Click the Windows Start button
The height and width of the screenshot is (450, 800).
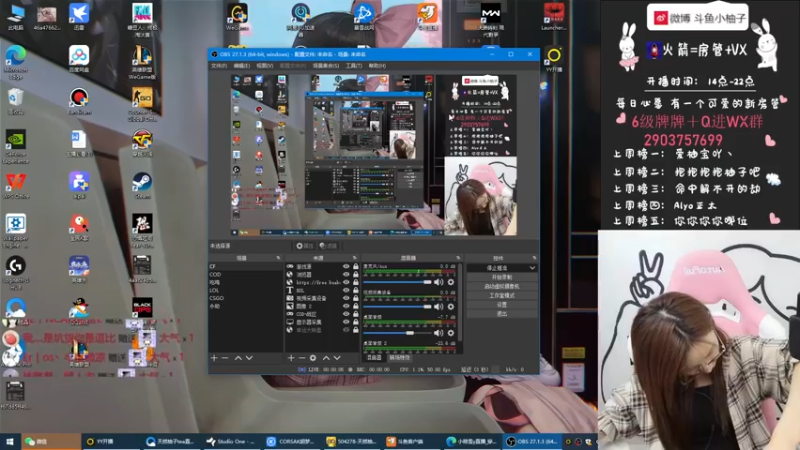point(10,442)
